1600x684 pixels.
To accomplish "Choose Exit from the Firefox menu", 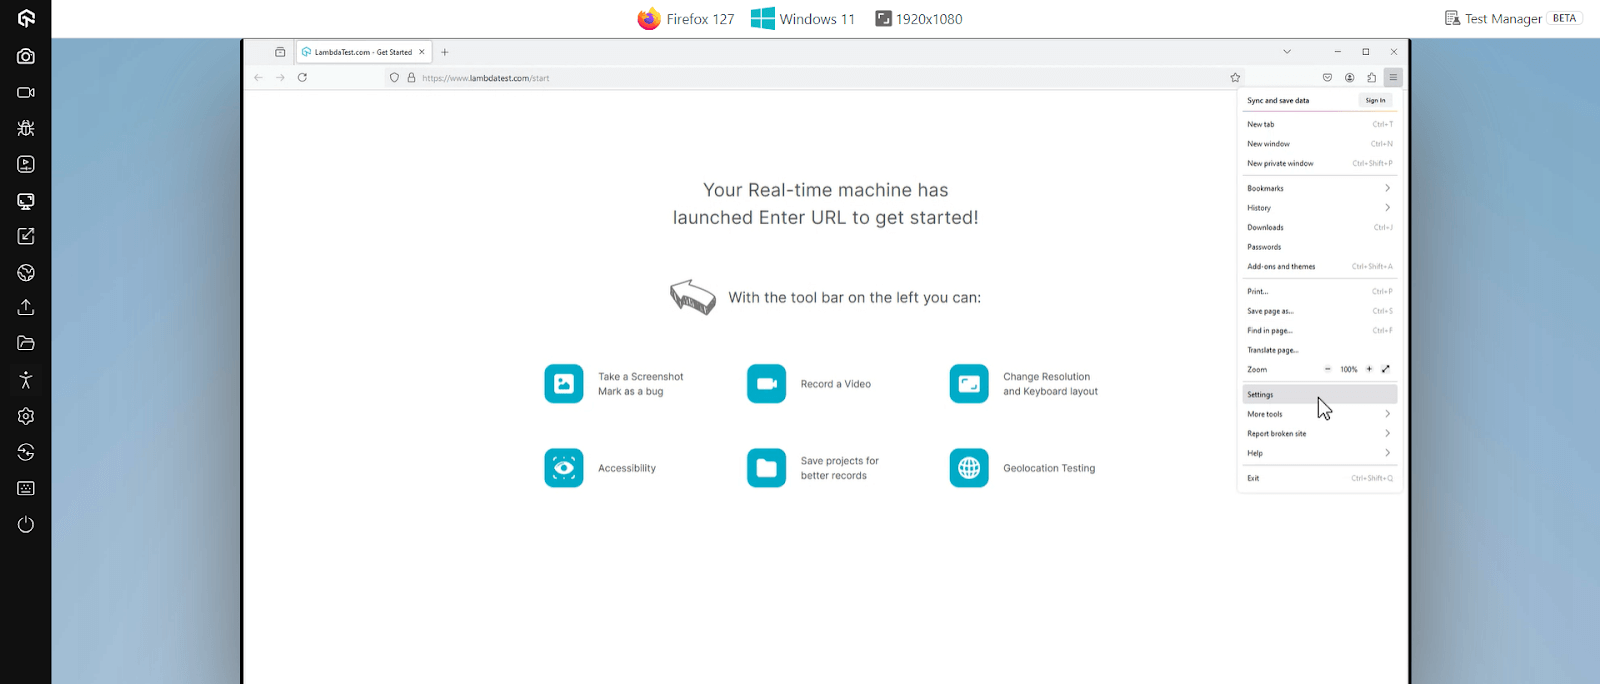I will coord(1319,478).
